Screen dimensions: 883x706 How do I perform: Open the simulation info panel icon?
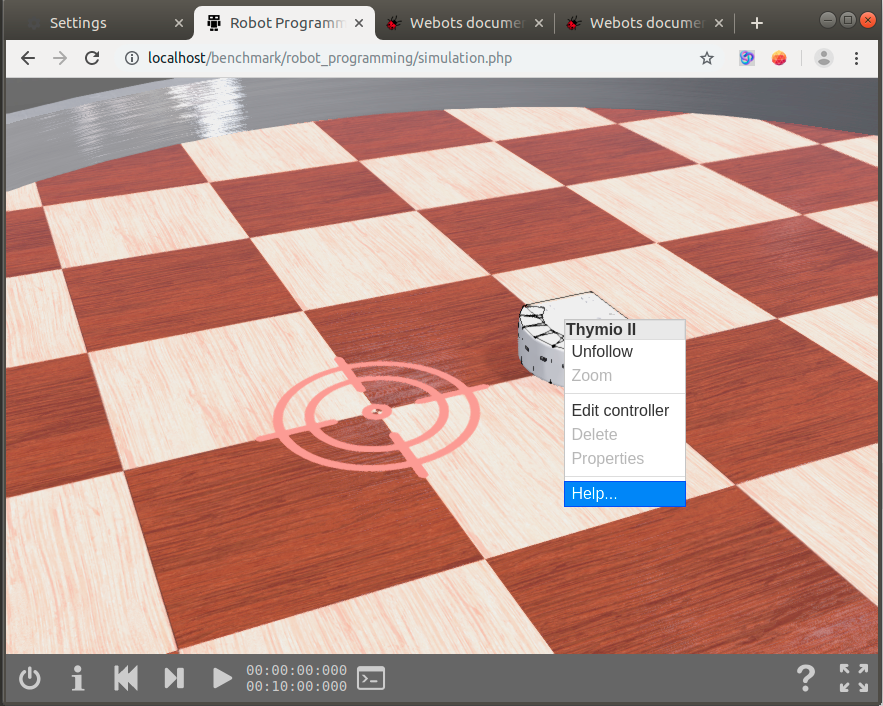tap(78, 678)
